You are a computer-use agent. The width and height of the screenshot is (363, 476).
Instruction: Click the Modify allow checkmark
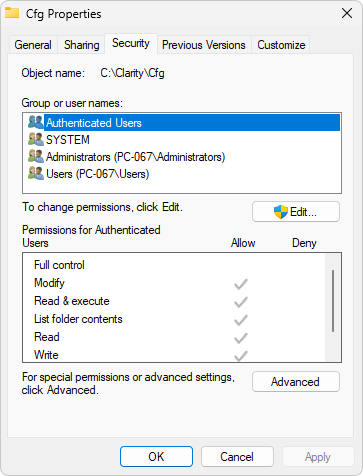click(241, 284)
